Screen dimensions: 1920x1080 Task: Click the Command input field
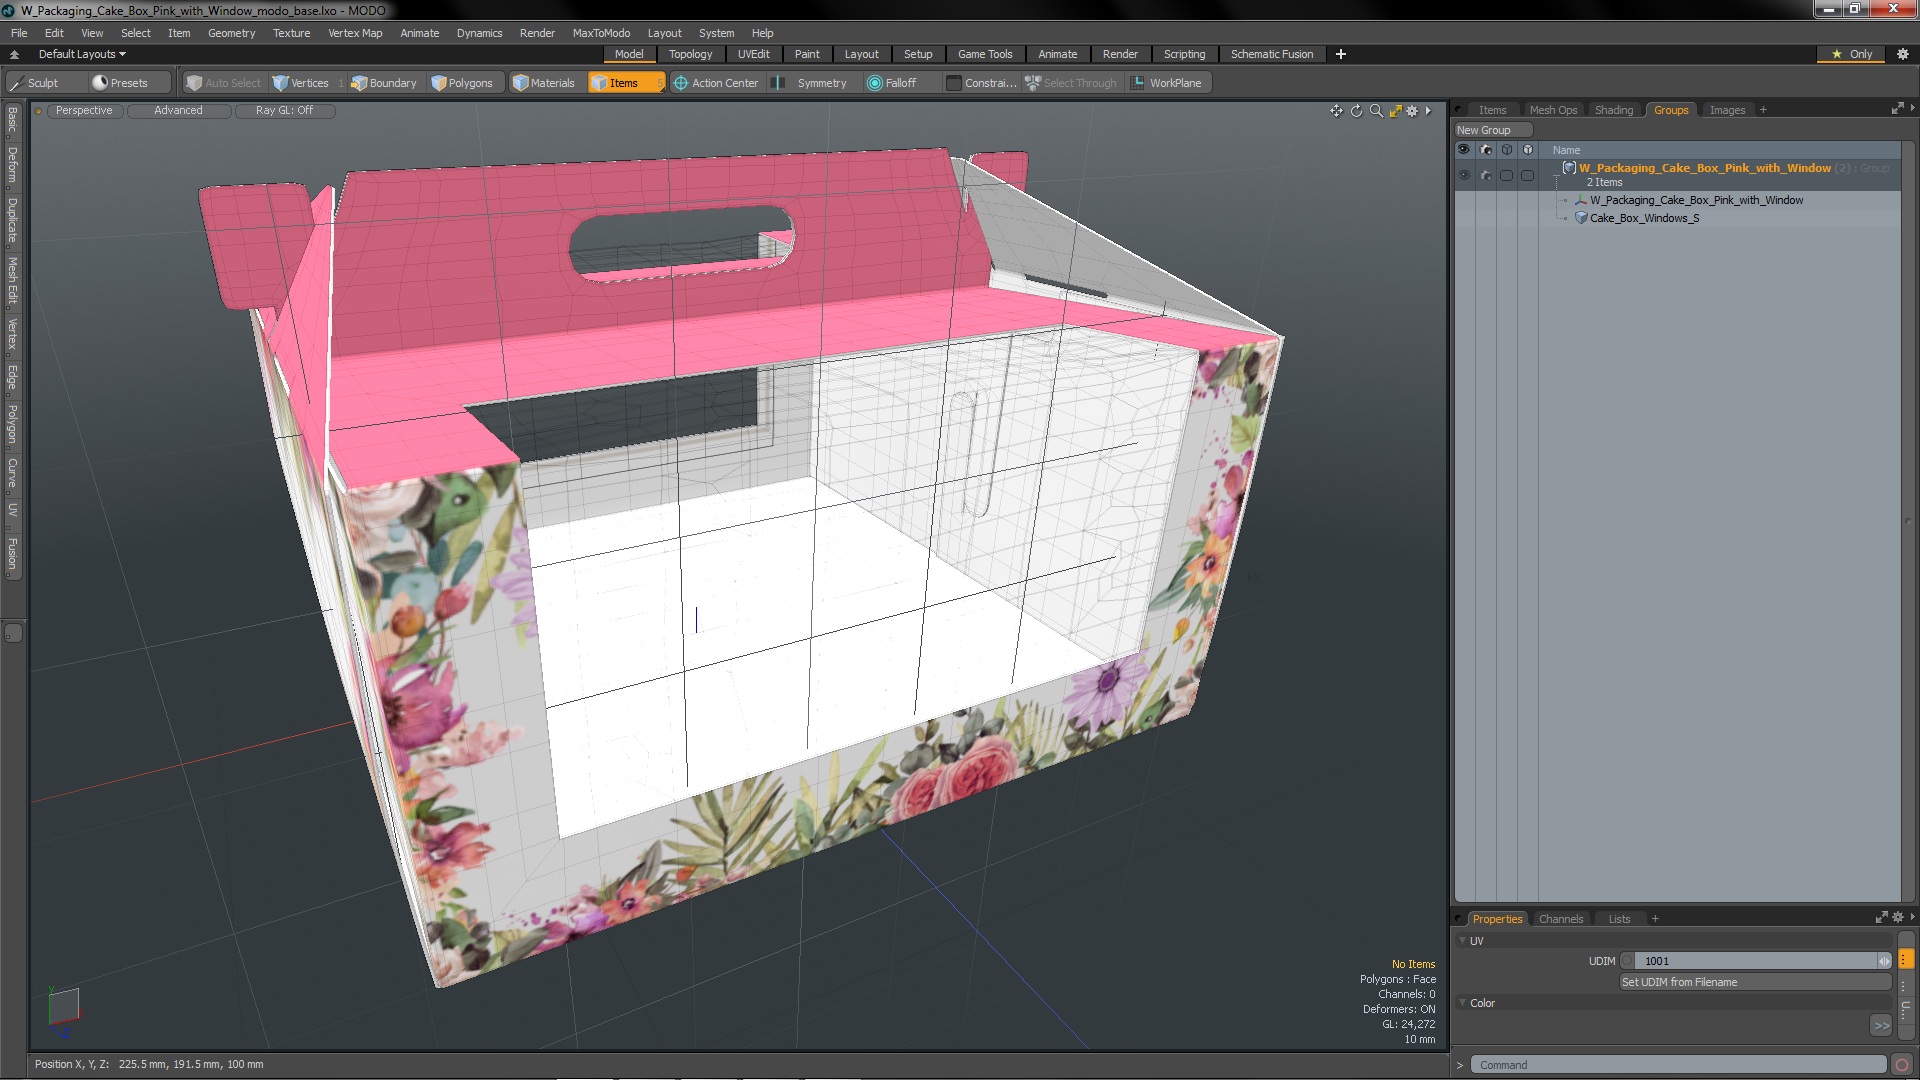click(1678, 1065)
